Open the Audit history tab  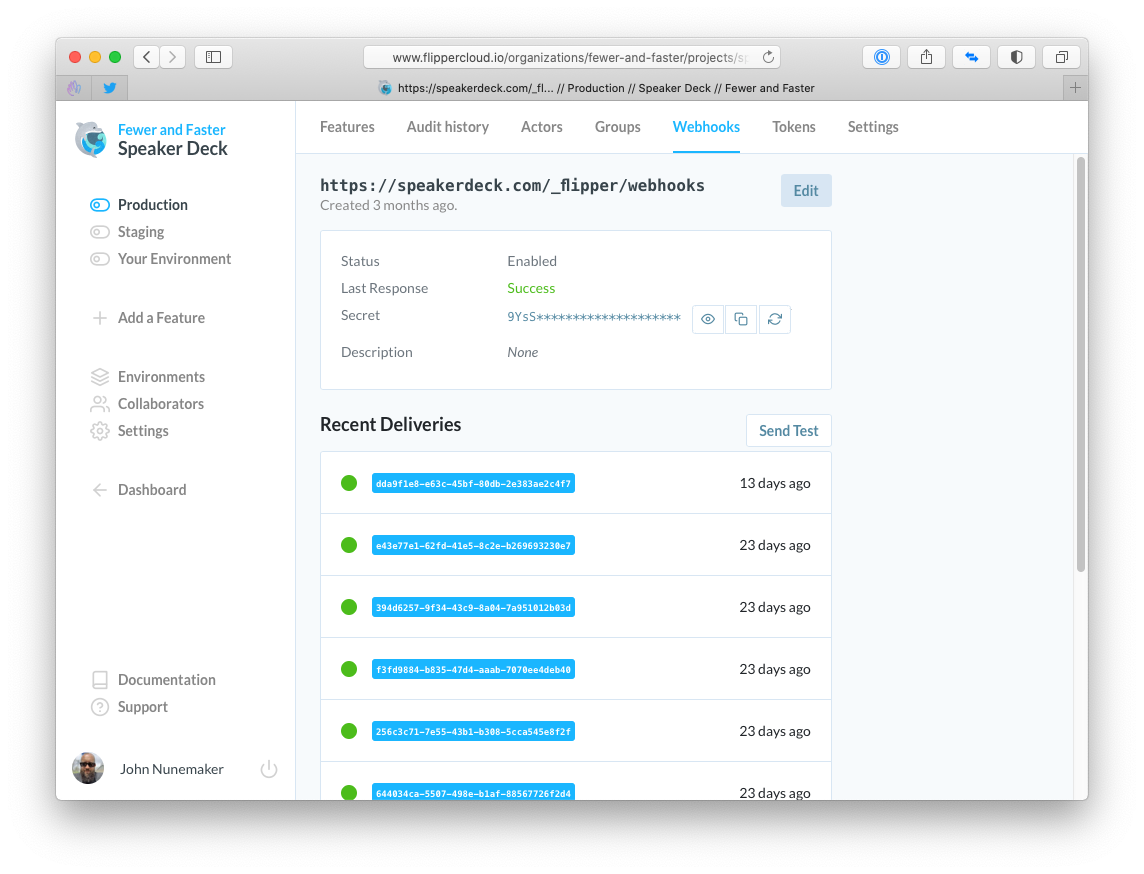[448, 127]
